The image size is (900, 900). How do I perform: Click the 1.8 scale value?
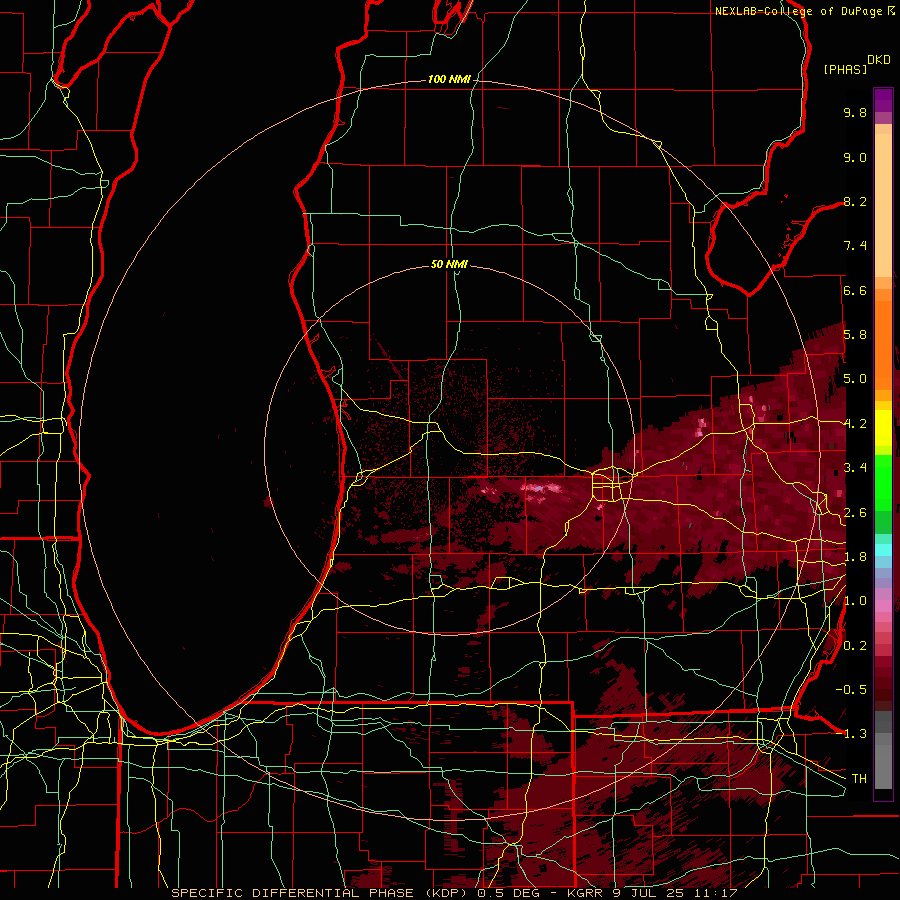855,557
